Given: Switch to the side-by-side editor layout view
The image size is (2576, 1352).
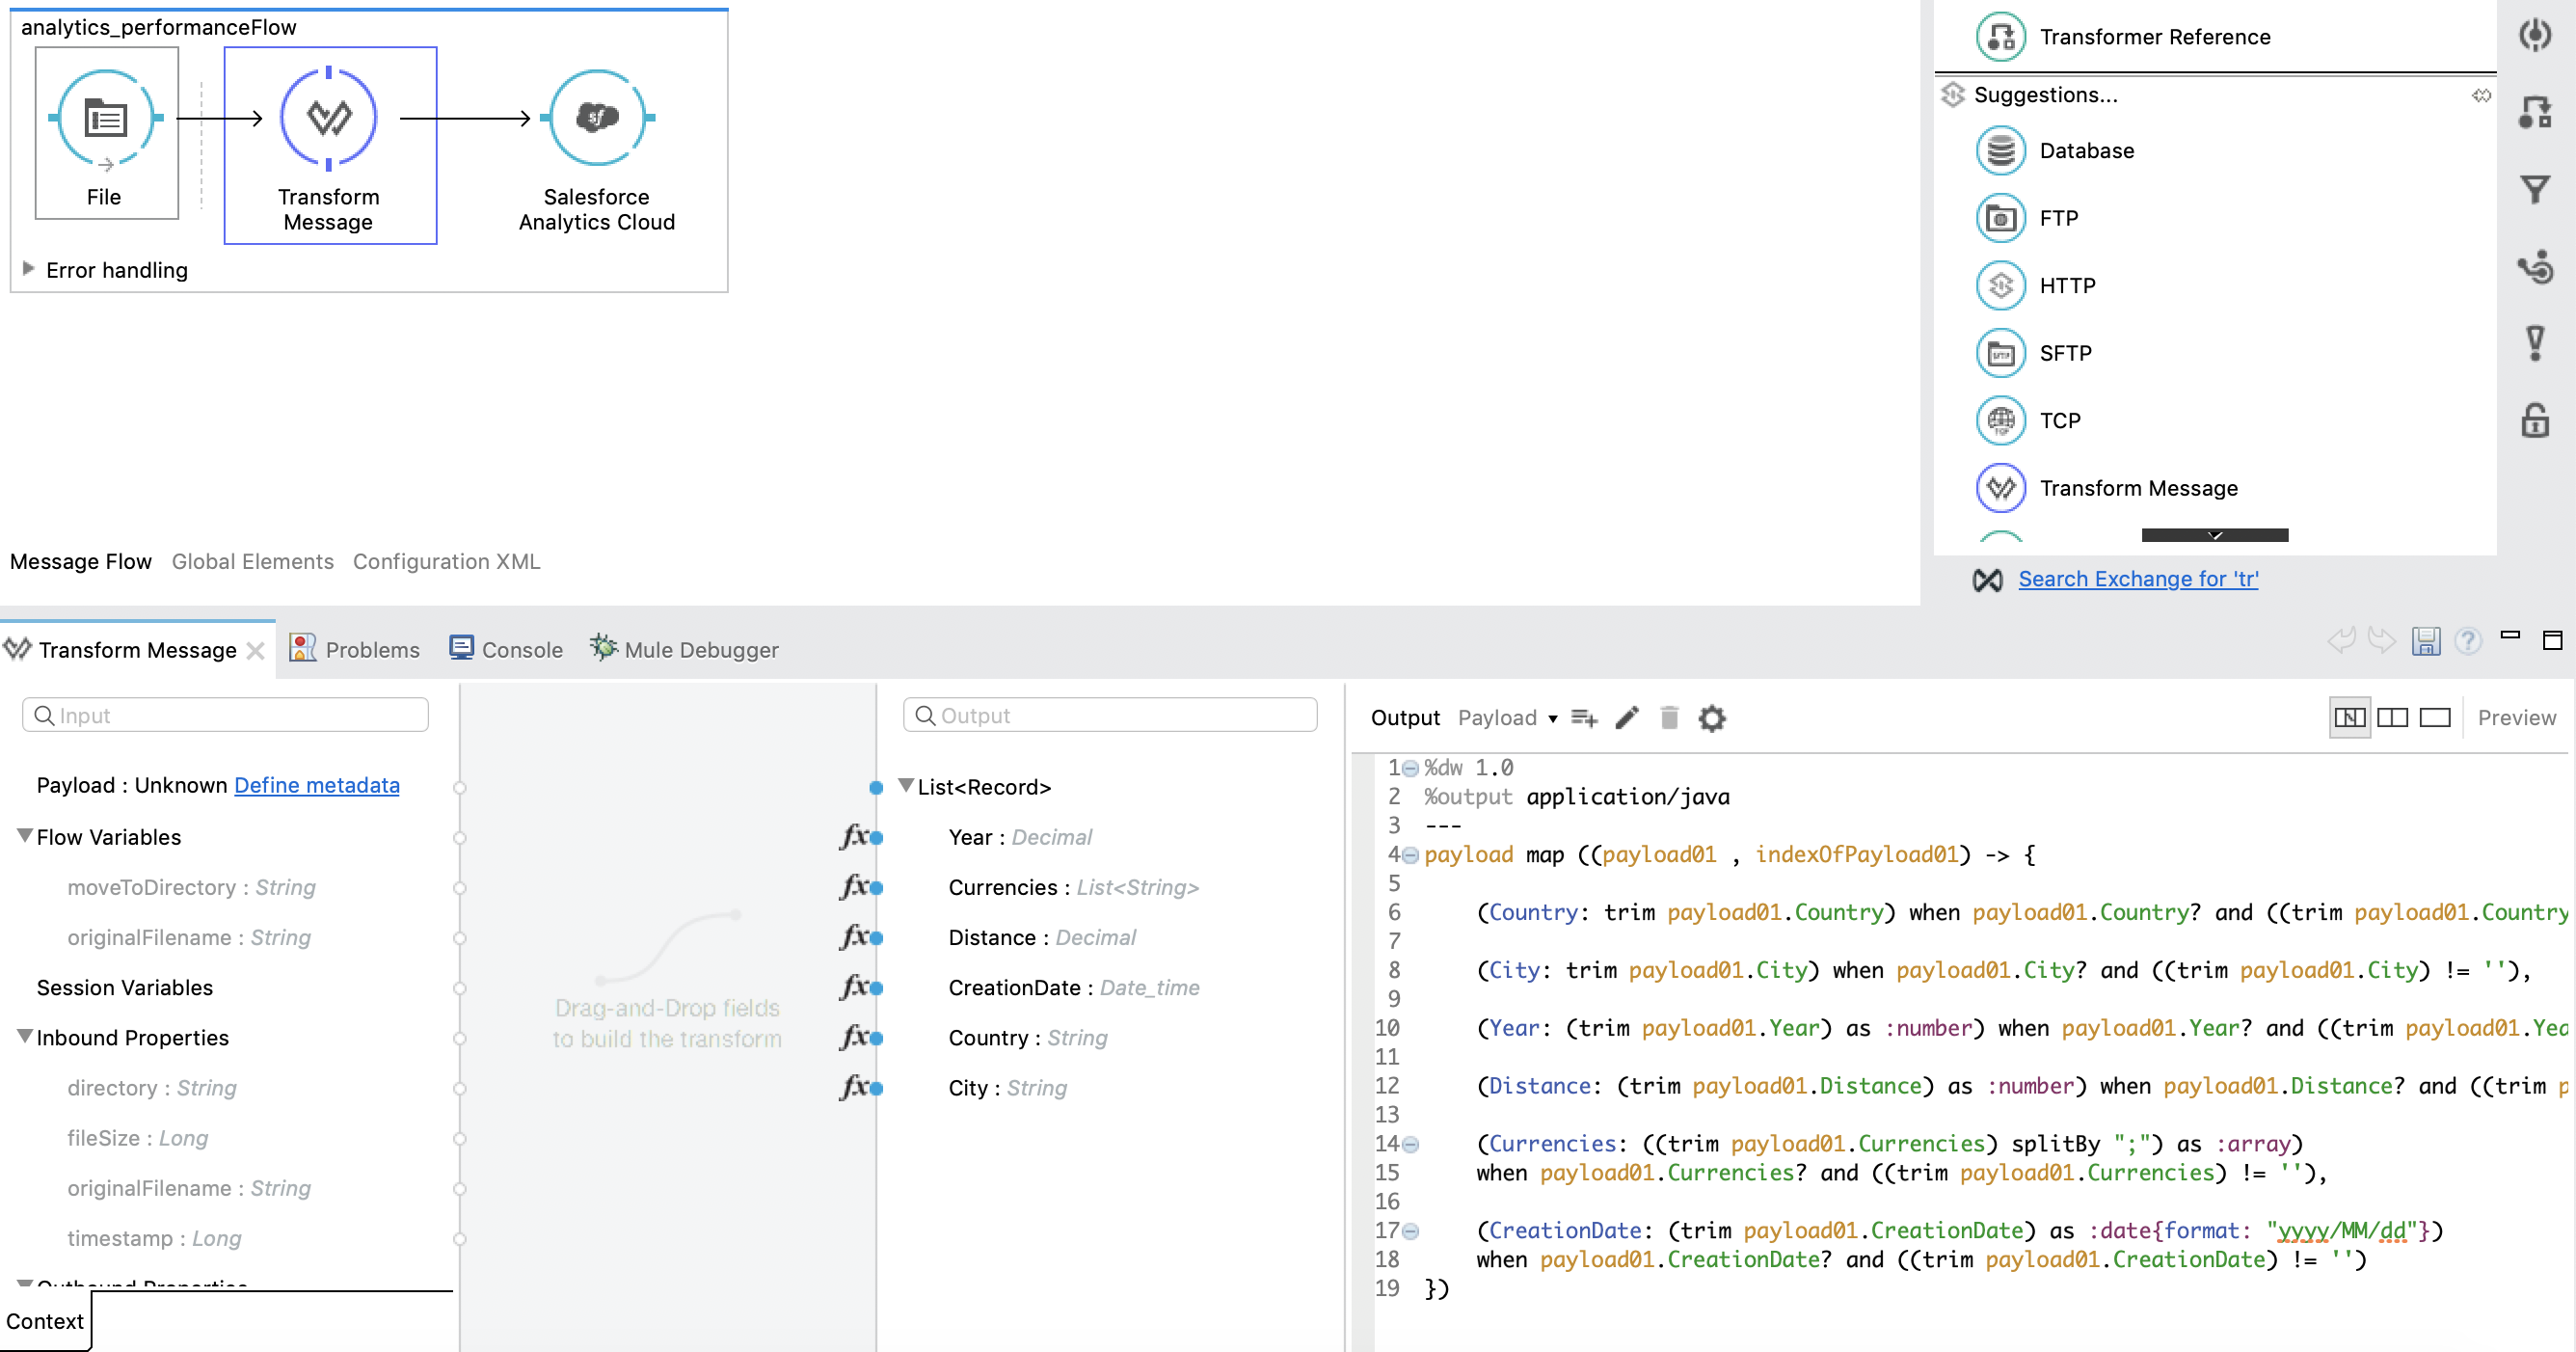Looking at the screenshot, I should (x=2393, y=717).
